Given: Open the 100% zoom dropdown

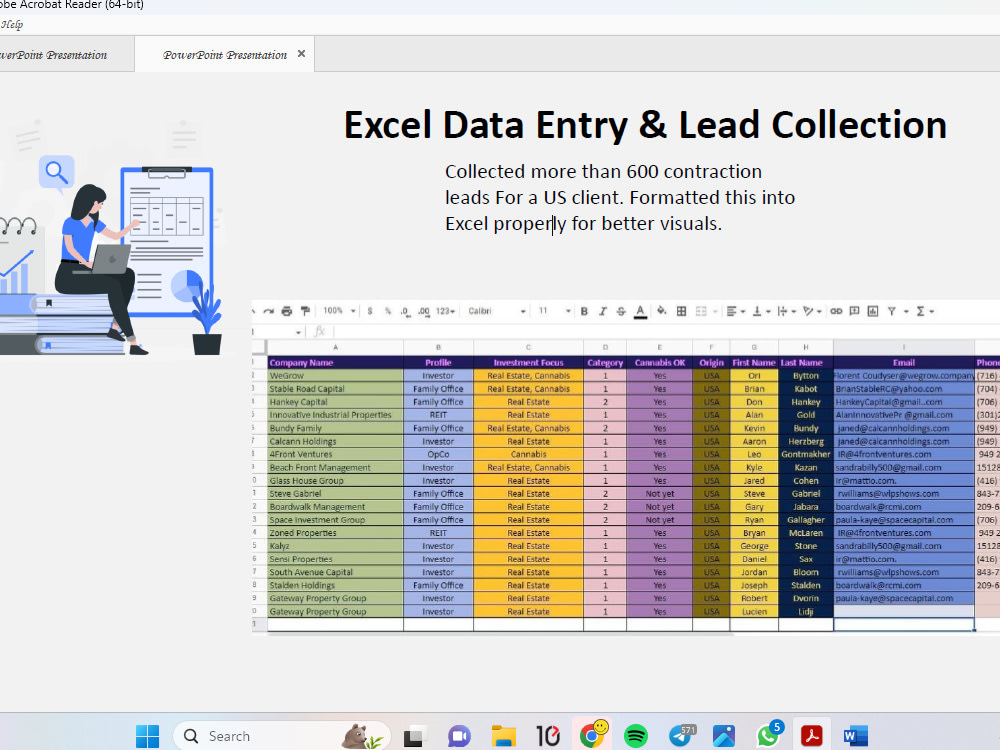Looking at the screenshot, I should (339, 311).
